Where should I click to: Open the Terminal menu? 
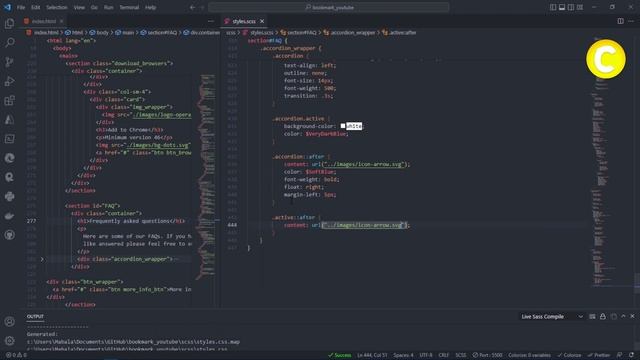click(x=129, y=7)
